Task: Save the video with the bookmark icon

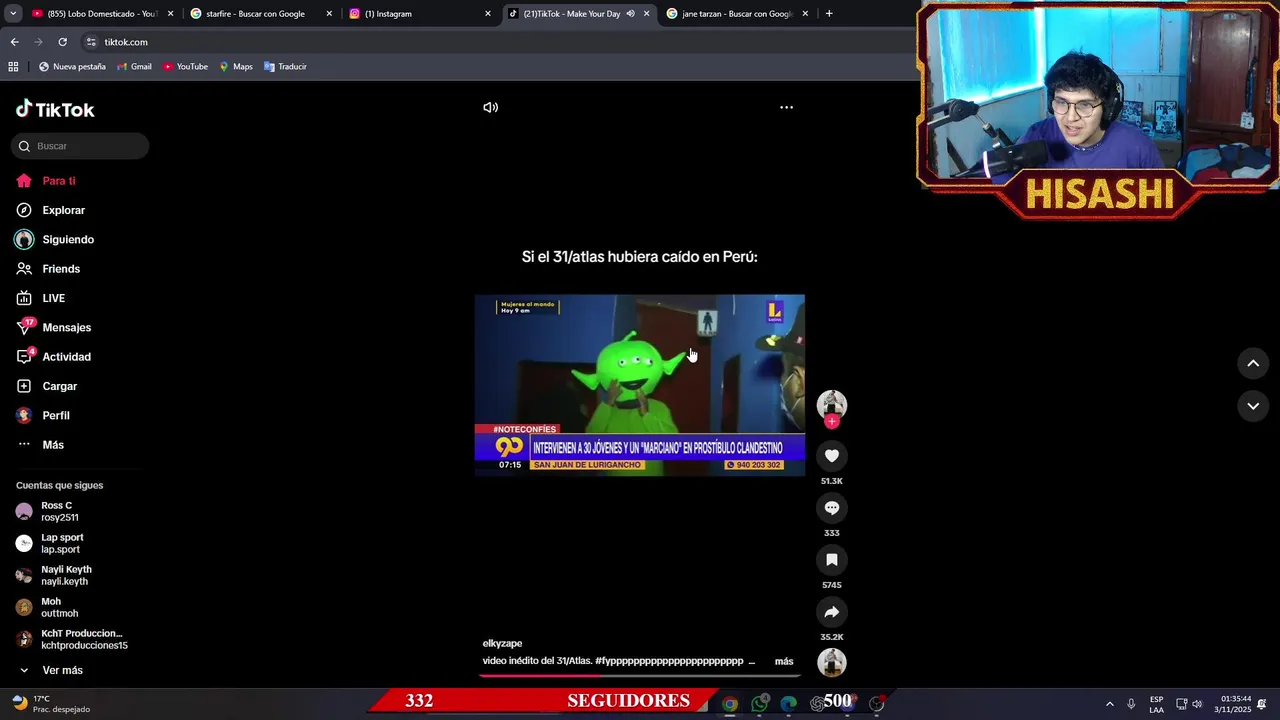Action: pyautogui.click(x=831, y=560)
